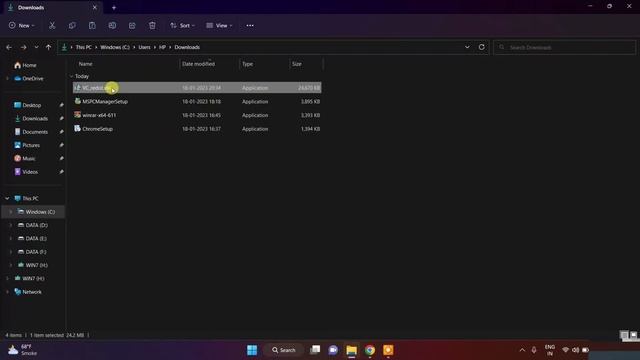Viewport: 640px width, 360px height.
Task: Sort by Name column header
Action: tap(85, 64)
